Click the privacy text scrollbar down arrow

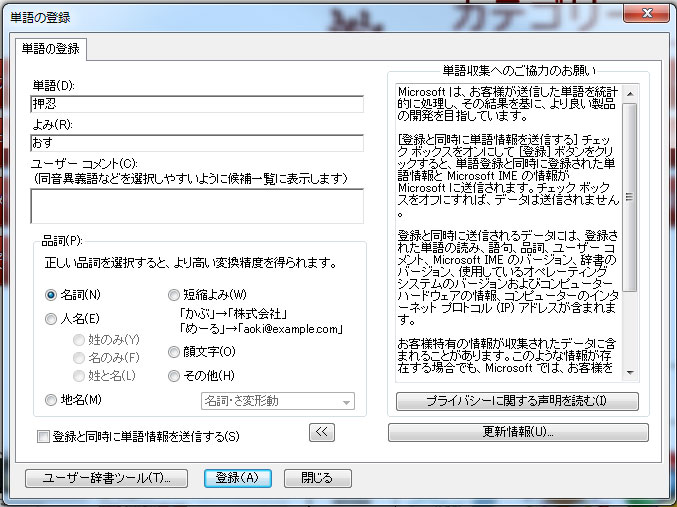pos(630,372)
